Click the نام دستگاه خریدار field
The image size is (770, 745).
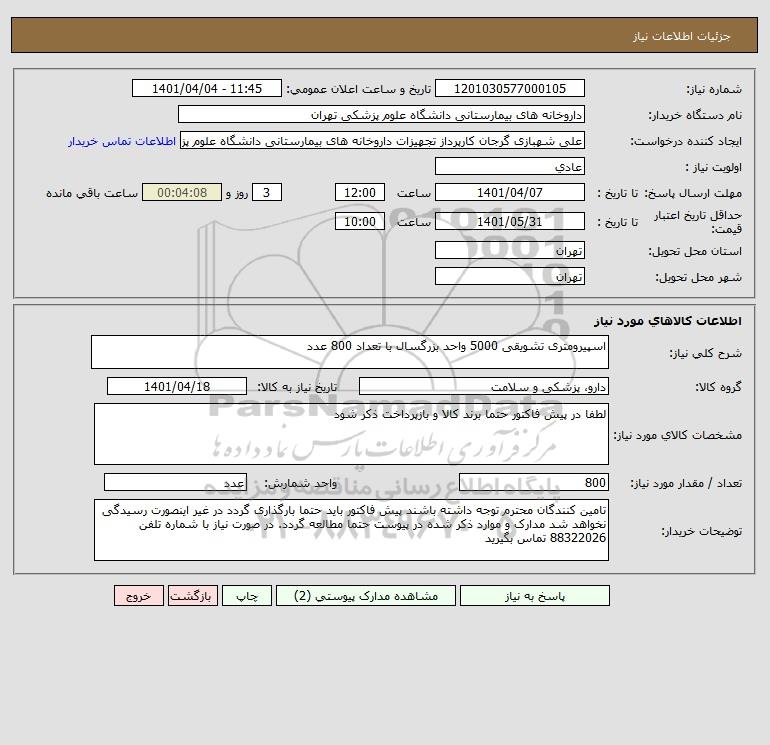click(381, 114)
